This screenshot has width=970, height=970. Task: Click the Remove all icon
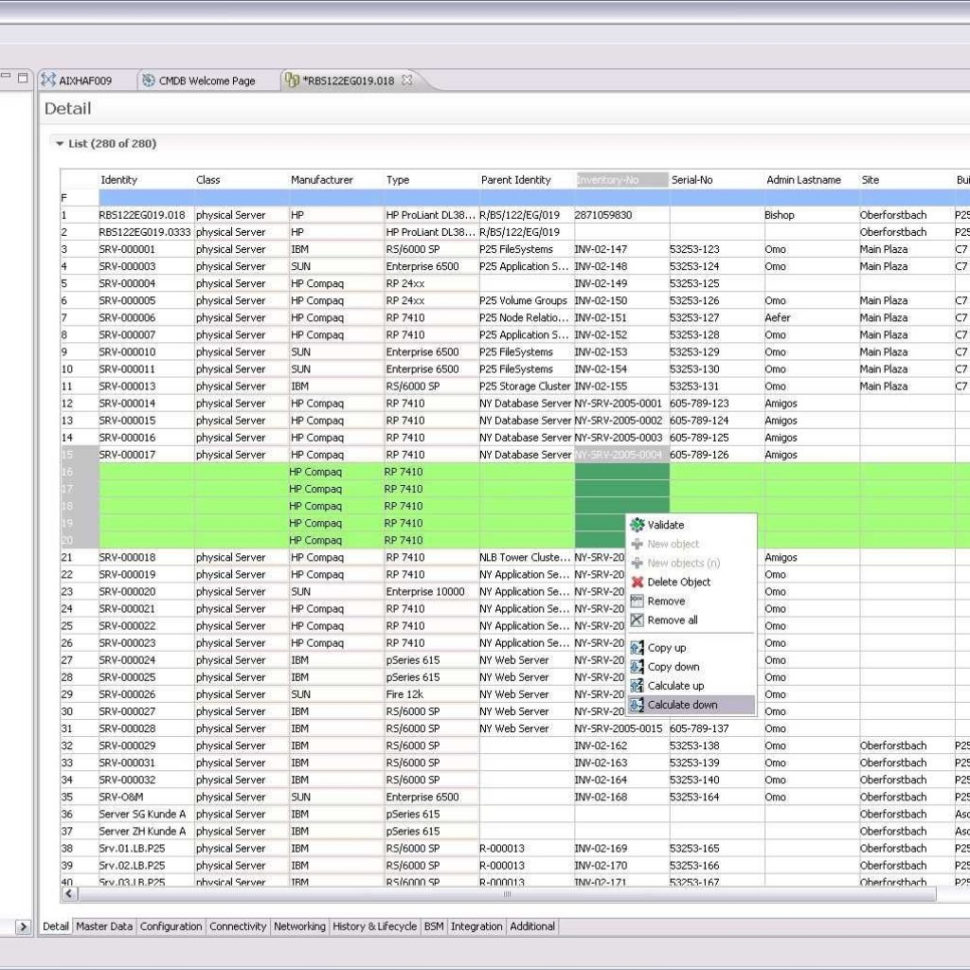(637, 620)
